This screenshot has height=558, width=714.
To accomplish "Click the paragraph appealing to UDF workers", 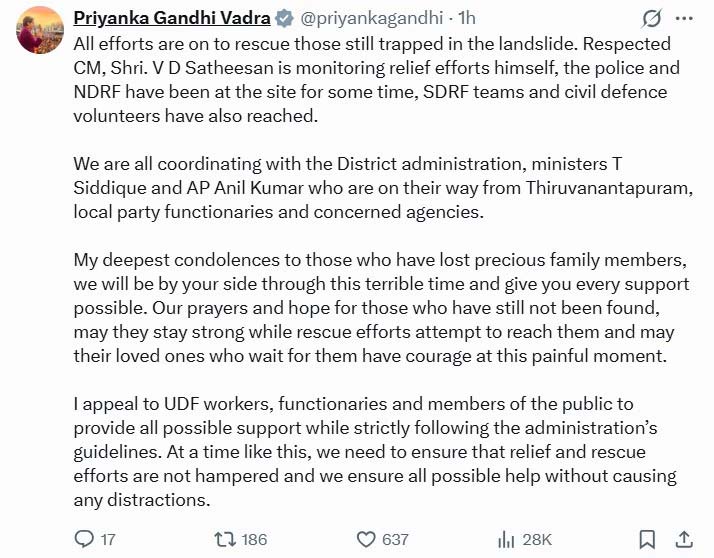I will pyautogui.click(x=375, y=452).
